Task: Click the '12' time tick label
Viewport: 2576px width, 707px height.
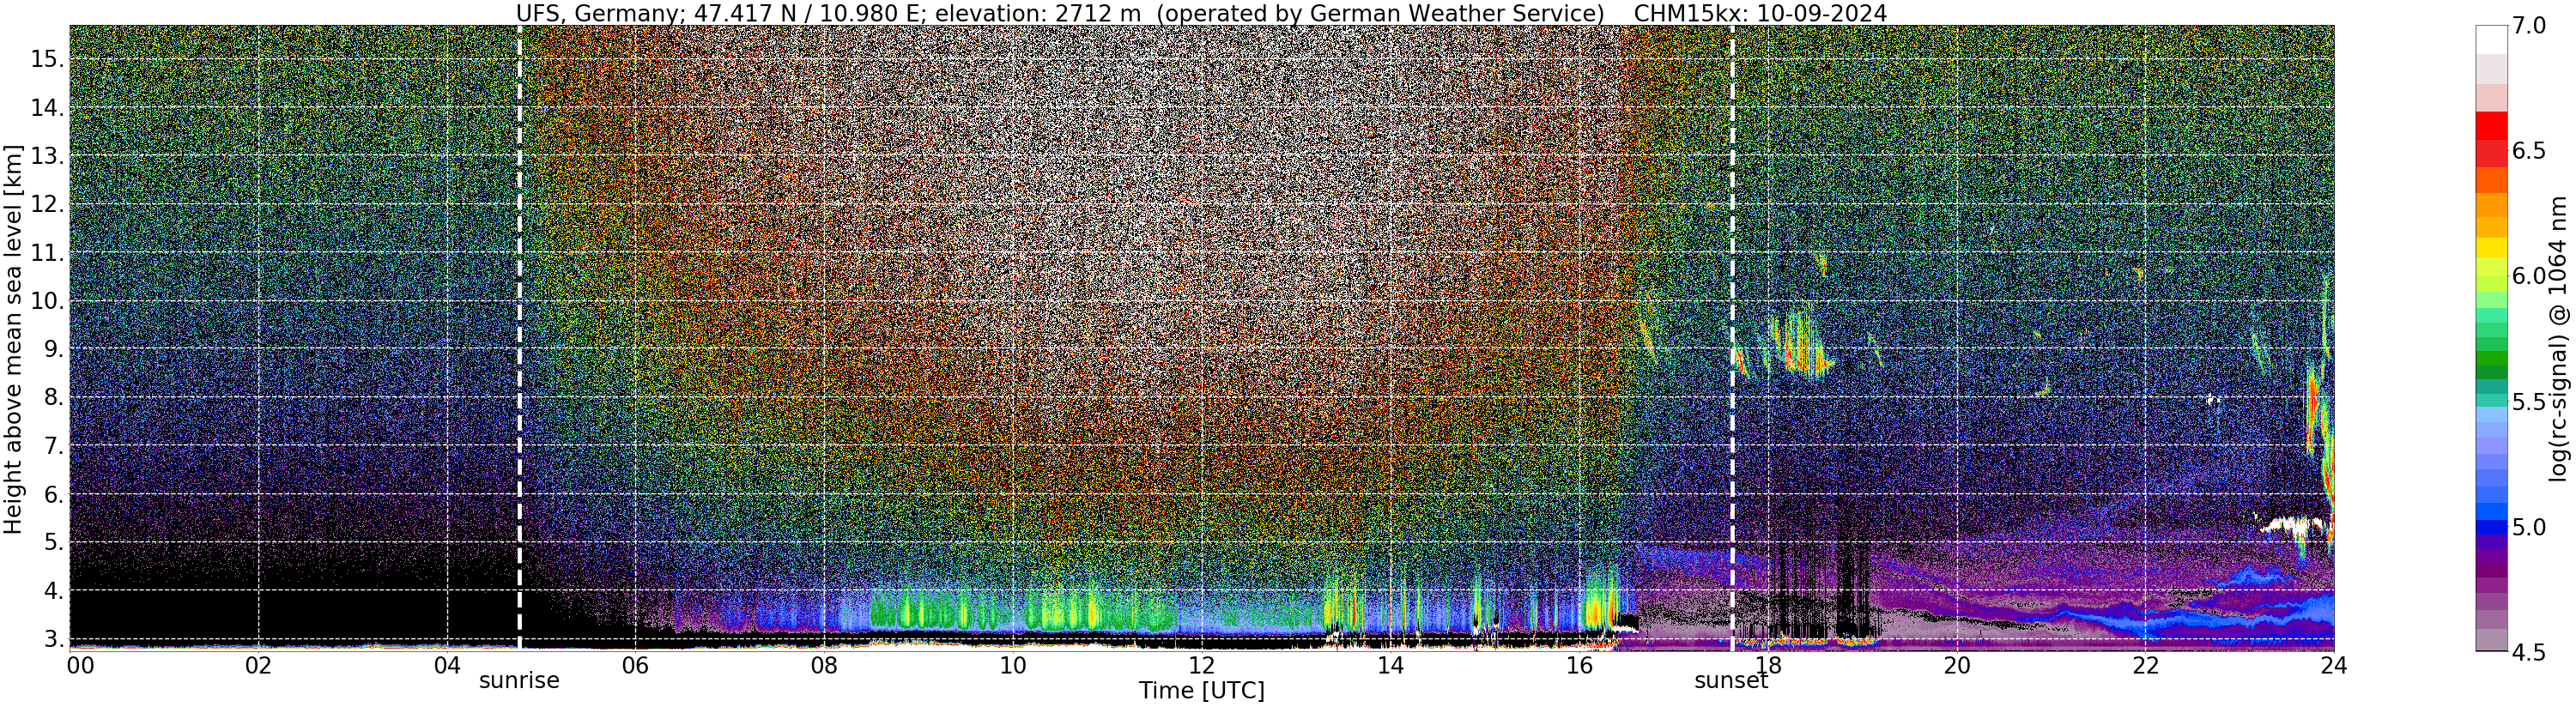Action: [x=1201, y=666]
